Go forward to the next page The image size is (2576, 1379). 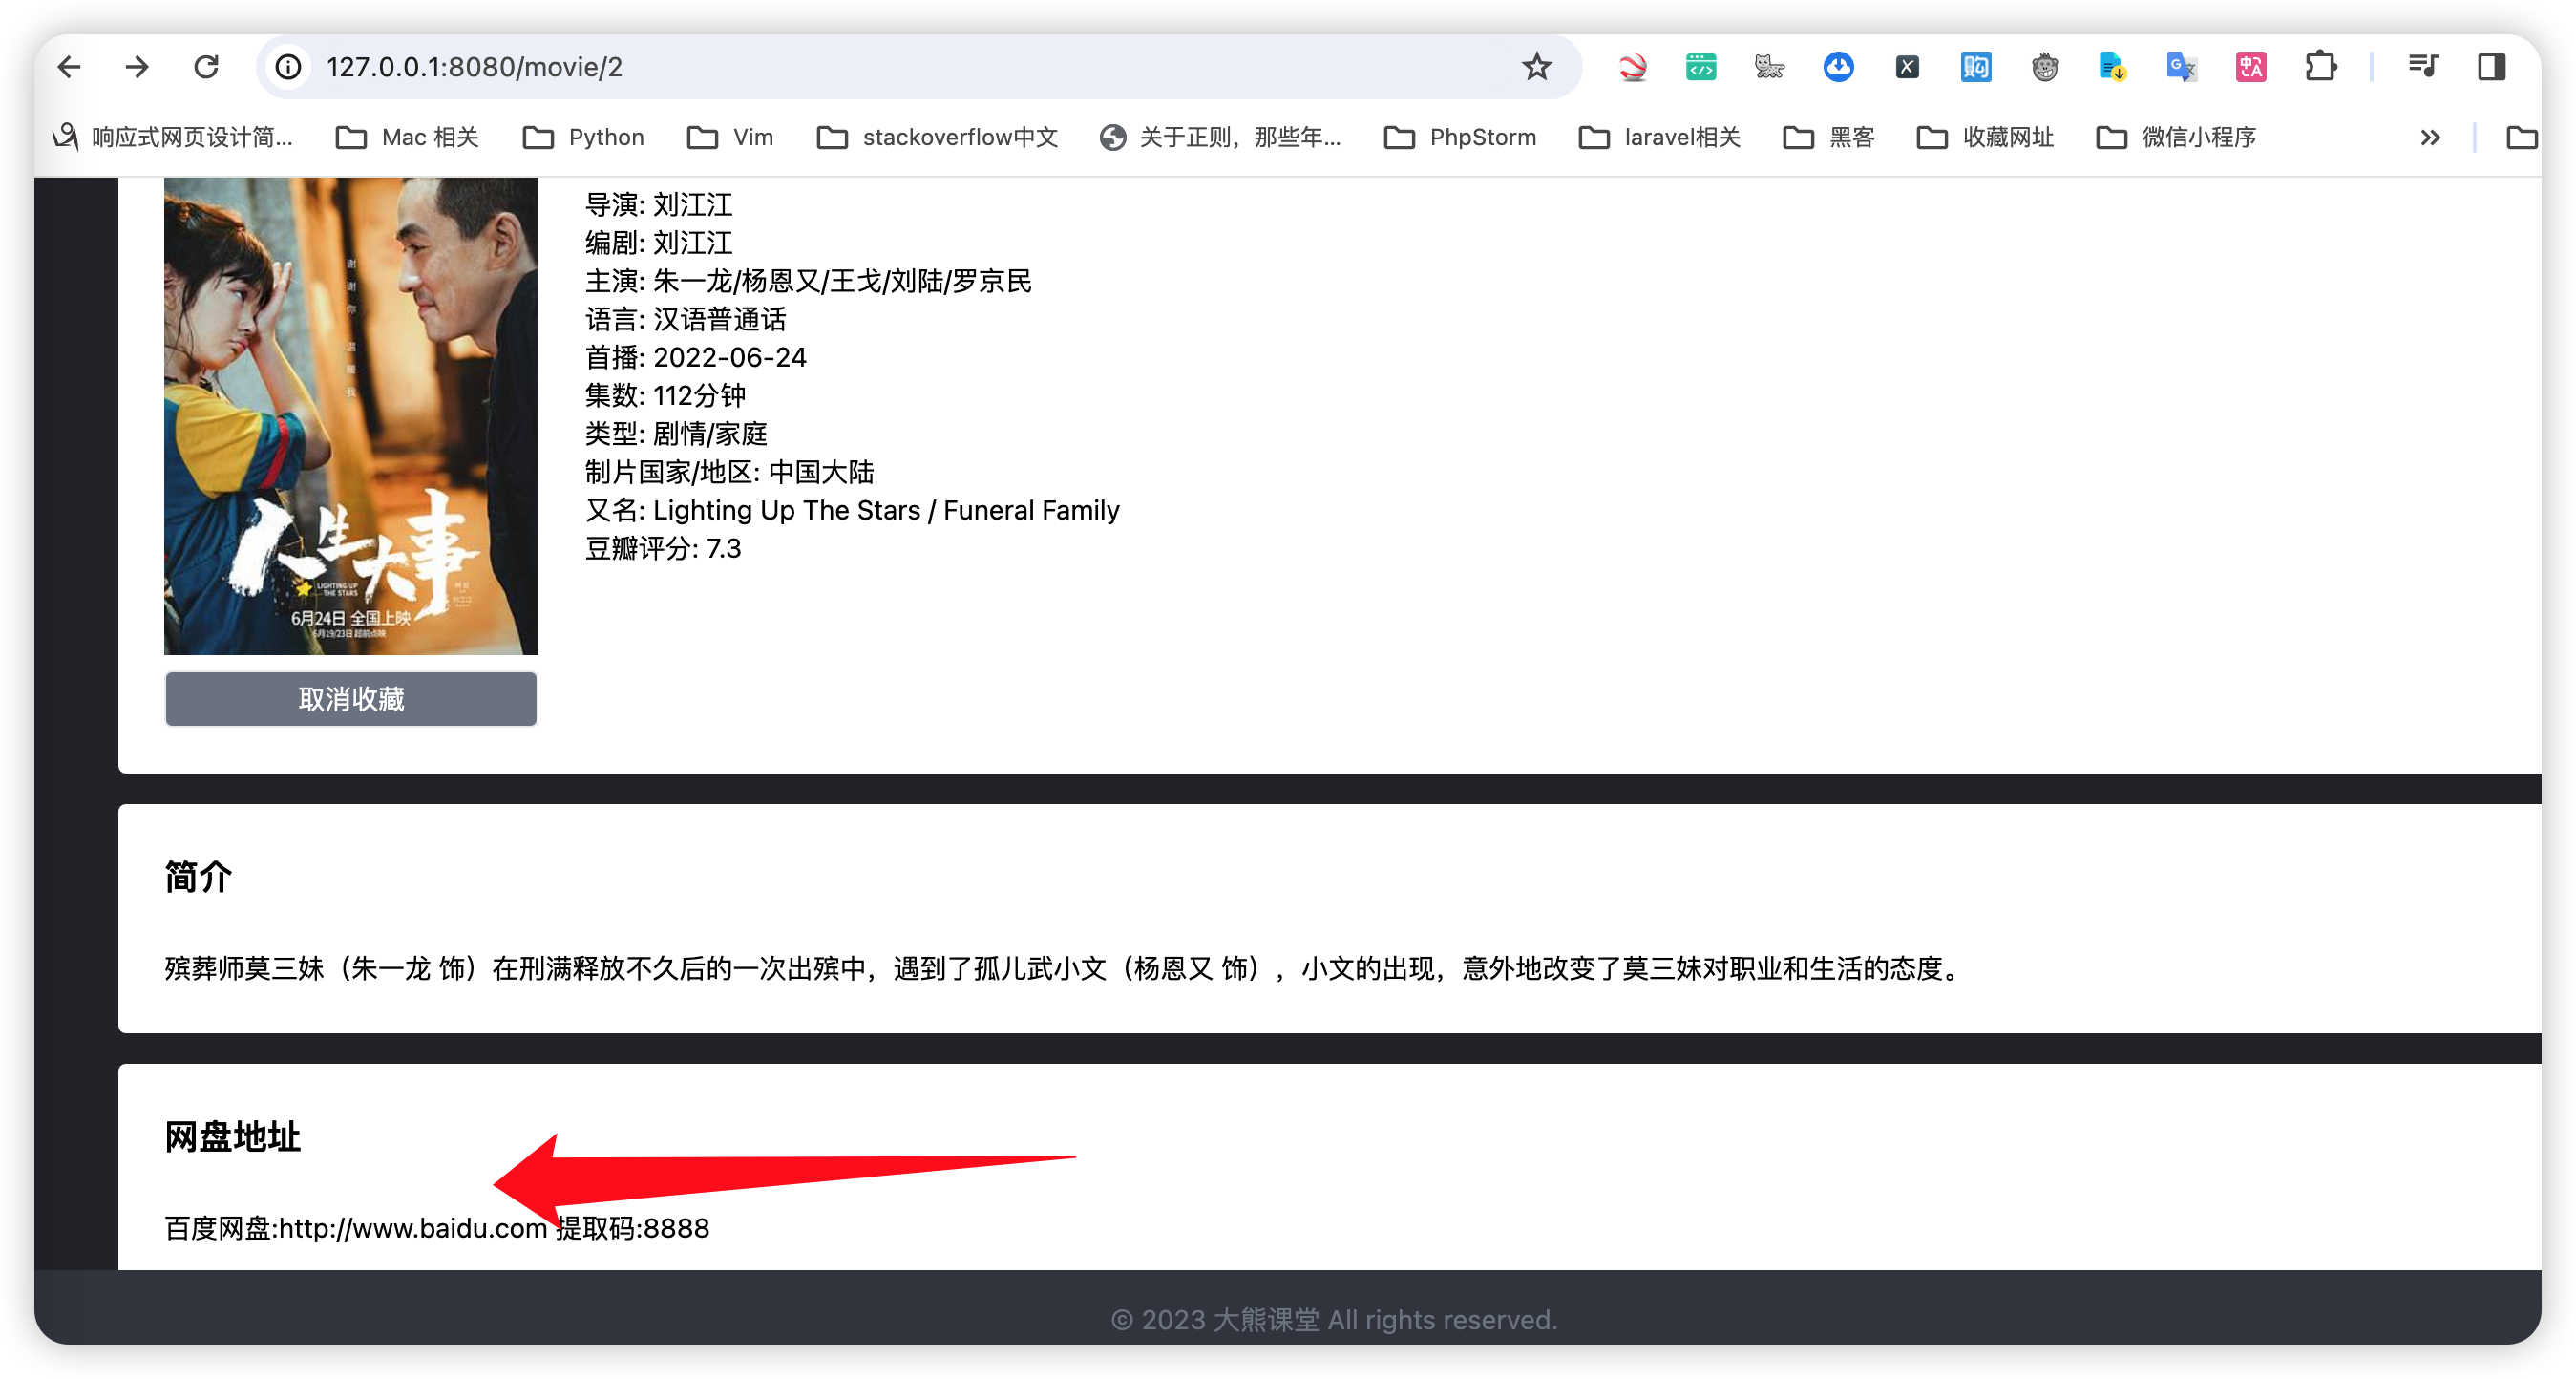coord(137,67)
